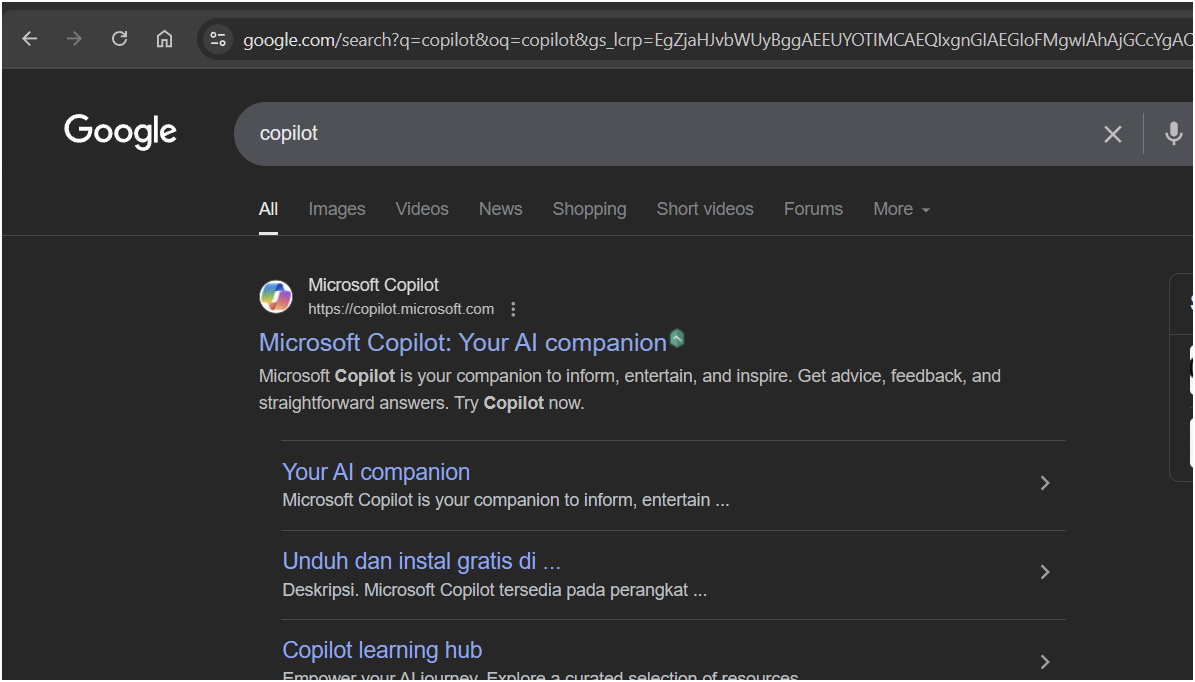Reload the current page
Viewport: 1195px width, 682px height.
tap(119, 39)
